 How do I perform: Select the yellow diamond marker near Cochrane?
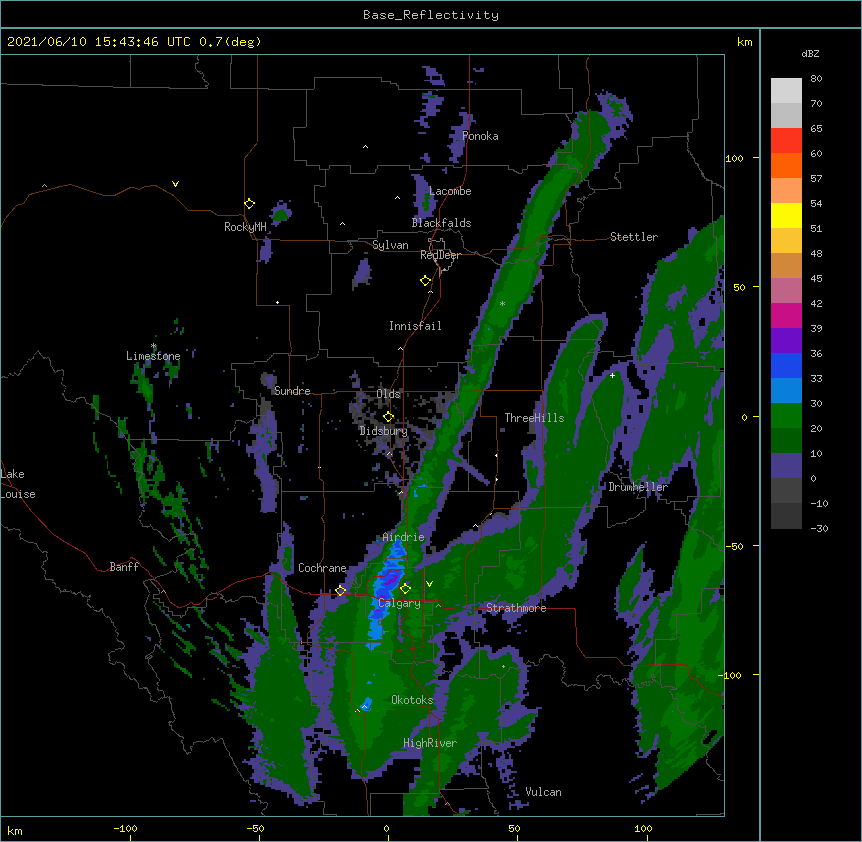click(x=341, y=591)
